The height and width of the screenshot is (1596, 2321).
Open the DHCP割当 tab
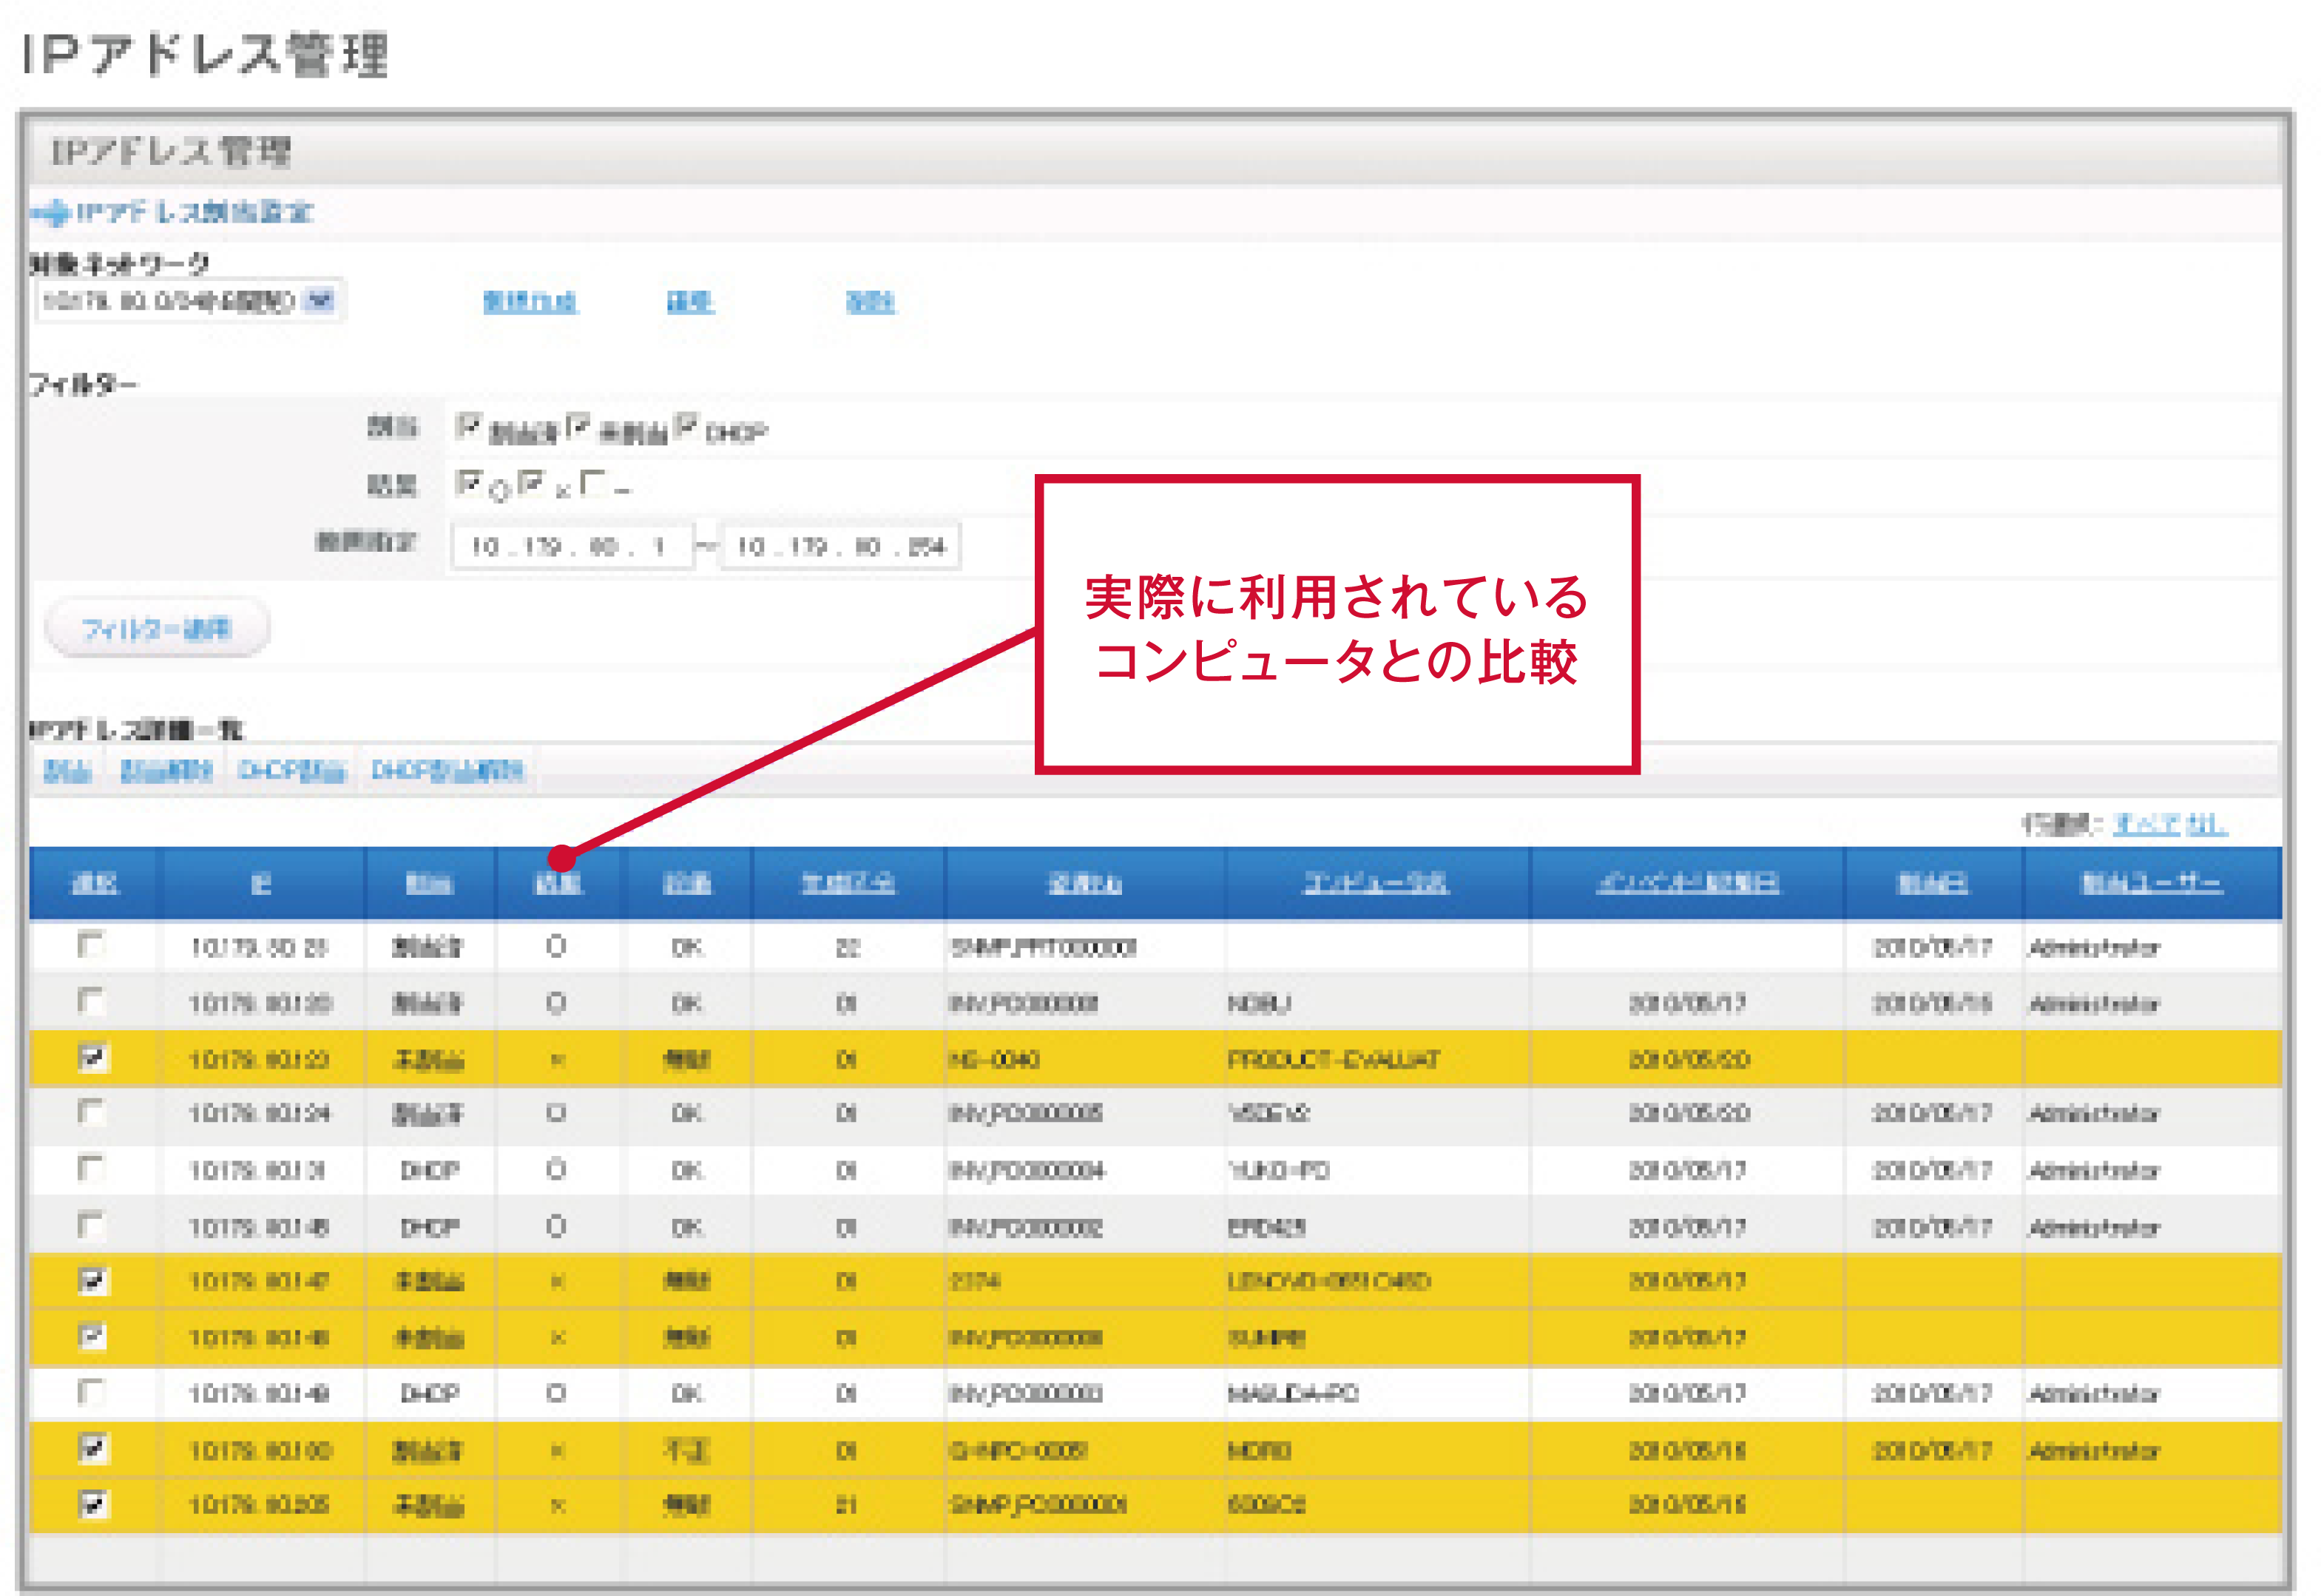click(291, 770)
